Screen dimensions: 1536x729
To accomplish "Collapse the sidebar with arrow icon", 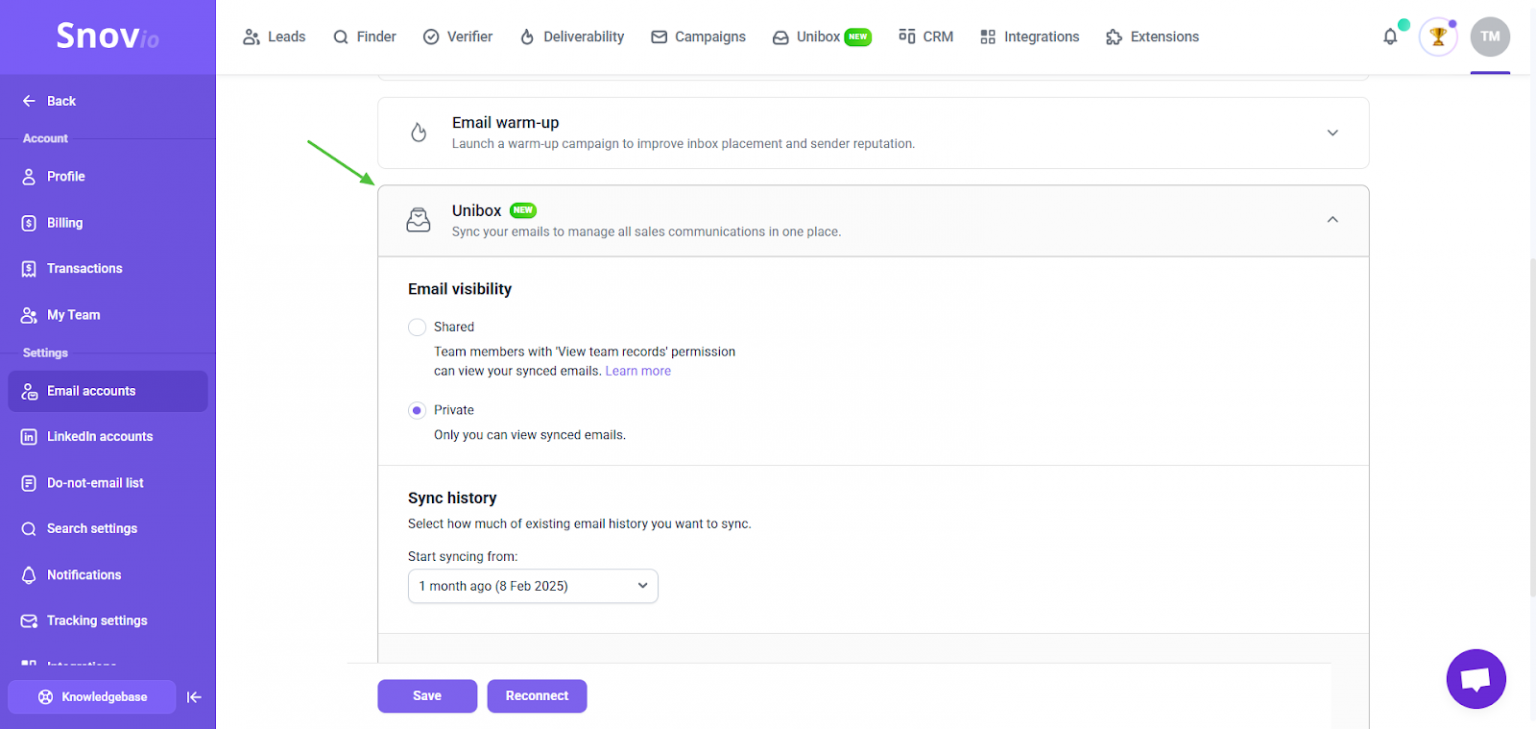I will click(x=194, y=697).
